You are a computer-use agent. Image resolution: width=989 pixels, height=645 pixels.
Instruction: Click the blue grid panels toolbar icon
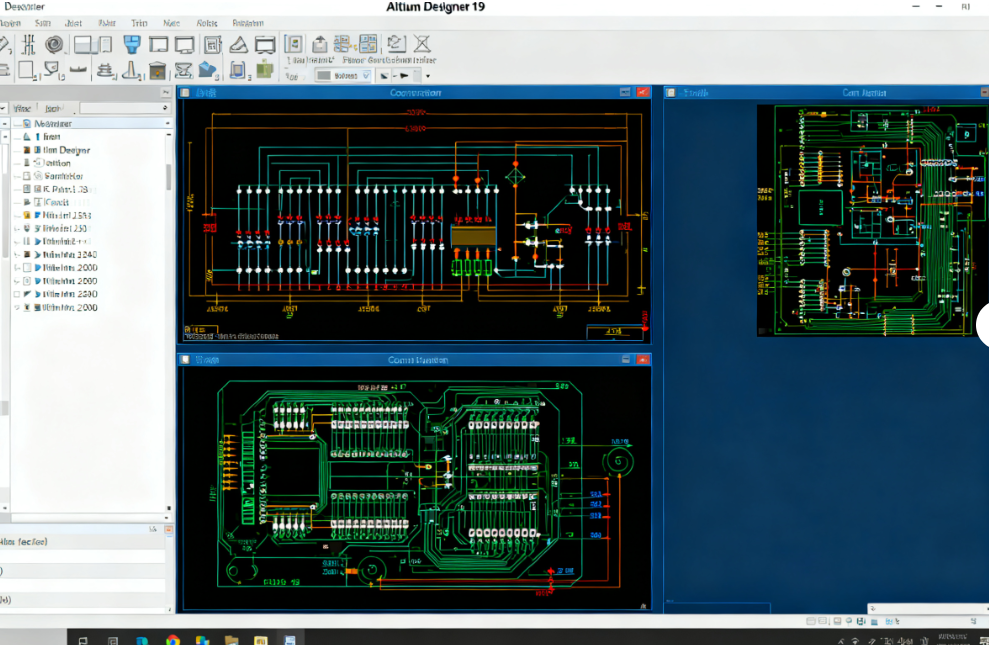pos(368,44)
